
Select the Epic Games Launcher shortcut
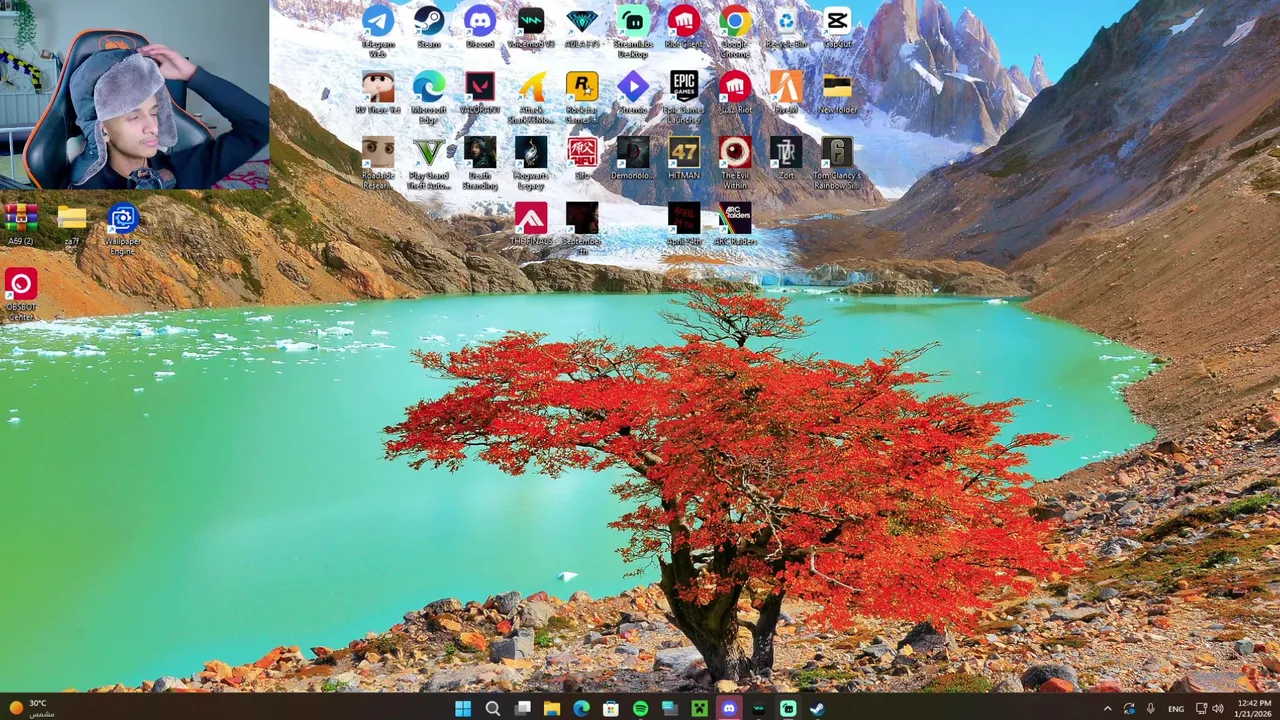click(x=684, y=95)
